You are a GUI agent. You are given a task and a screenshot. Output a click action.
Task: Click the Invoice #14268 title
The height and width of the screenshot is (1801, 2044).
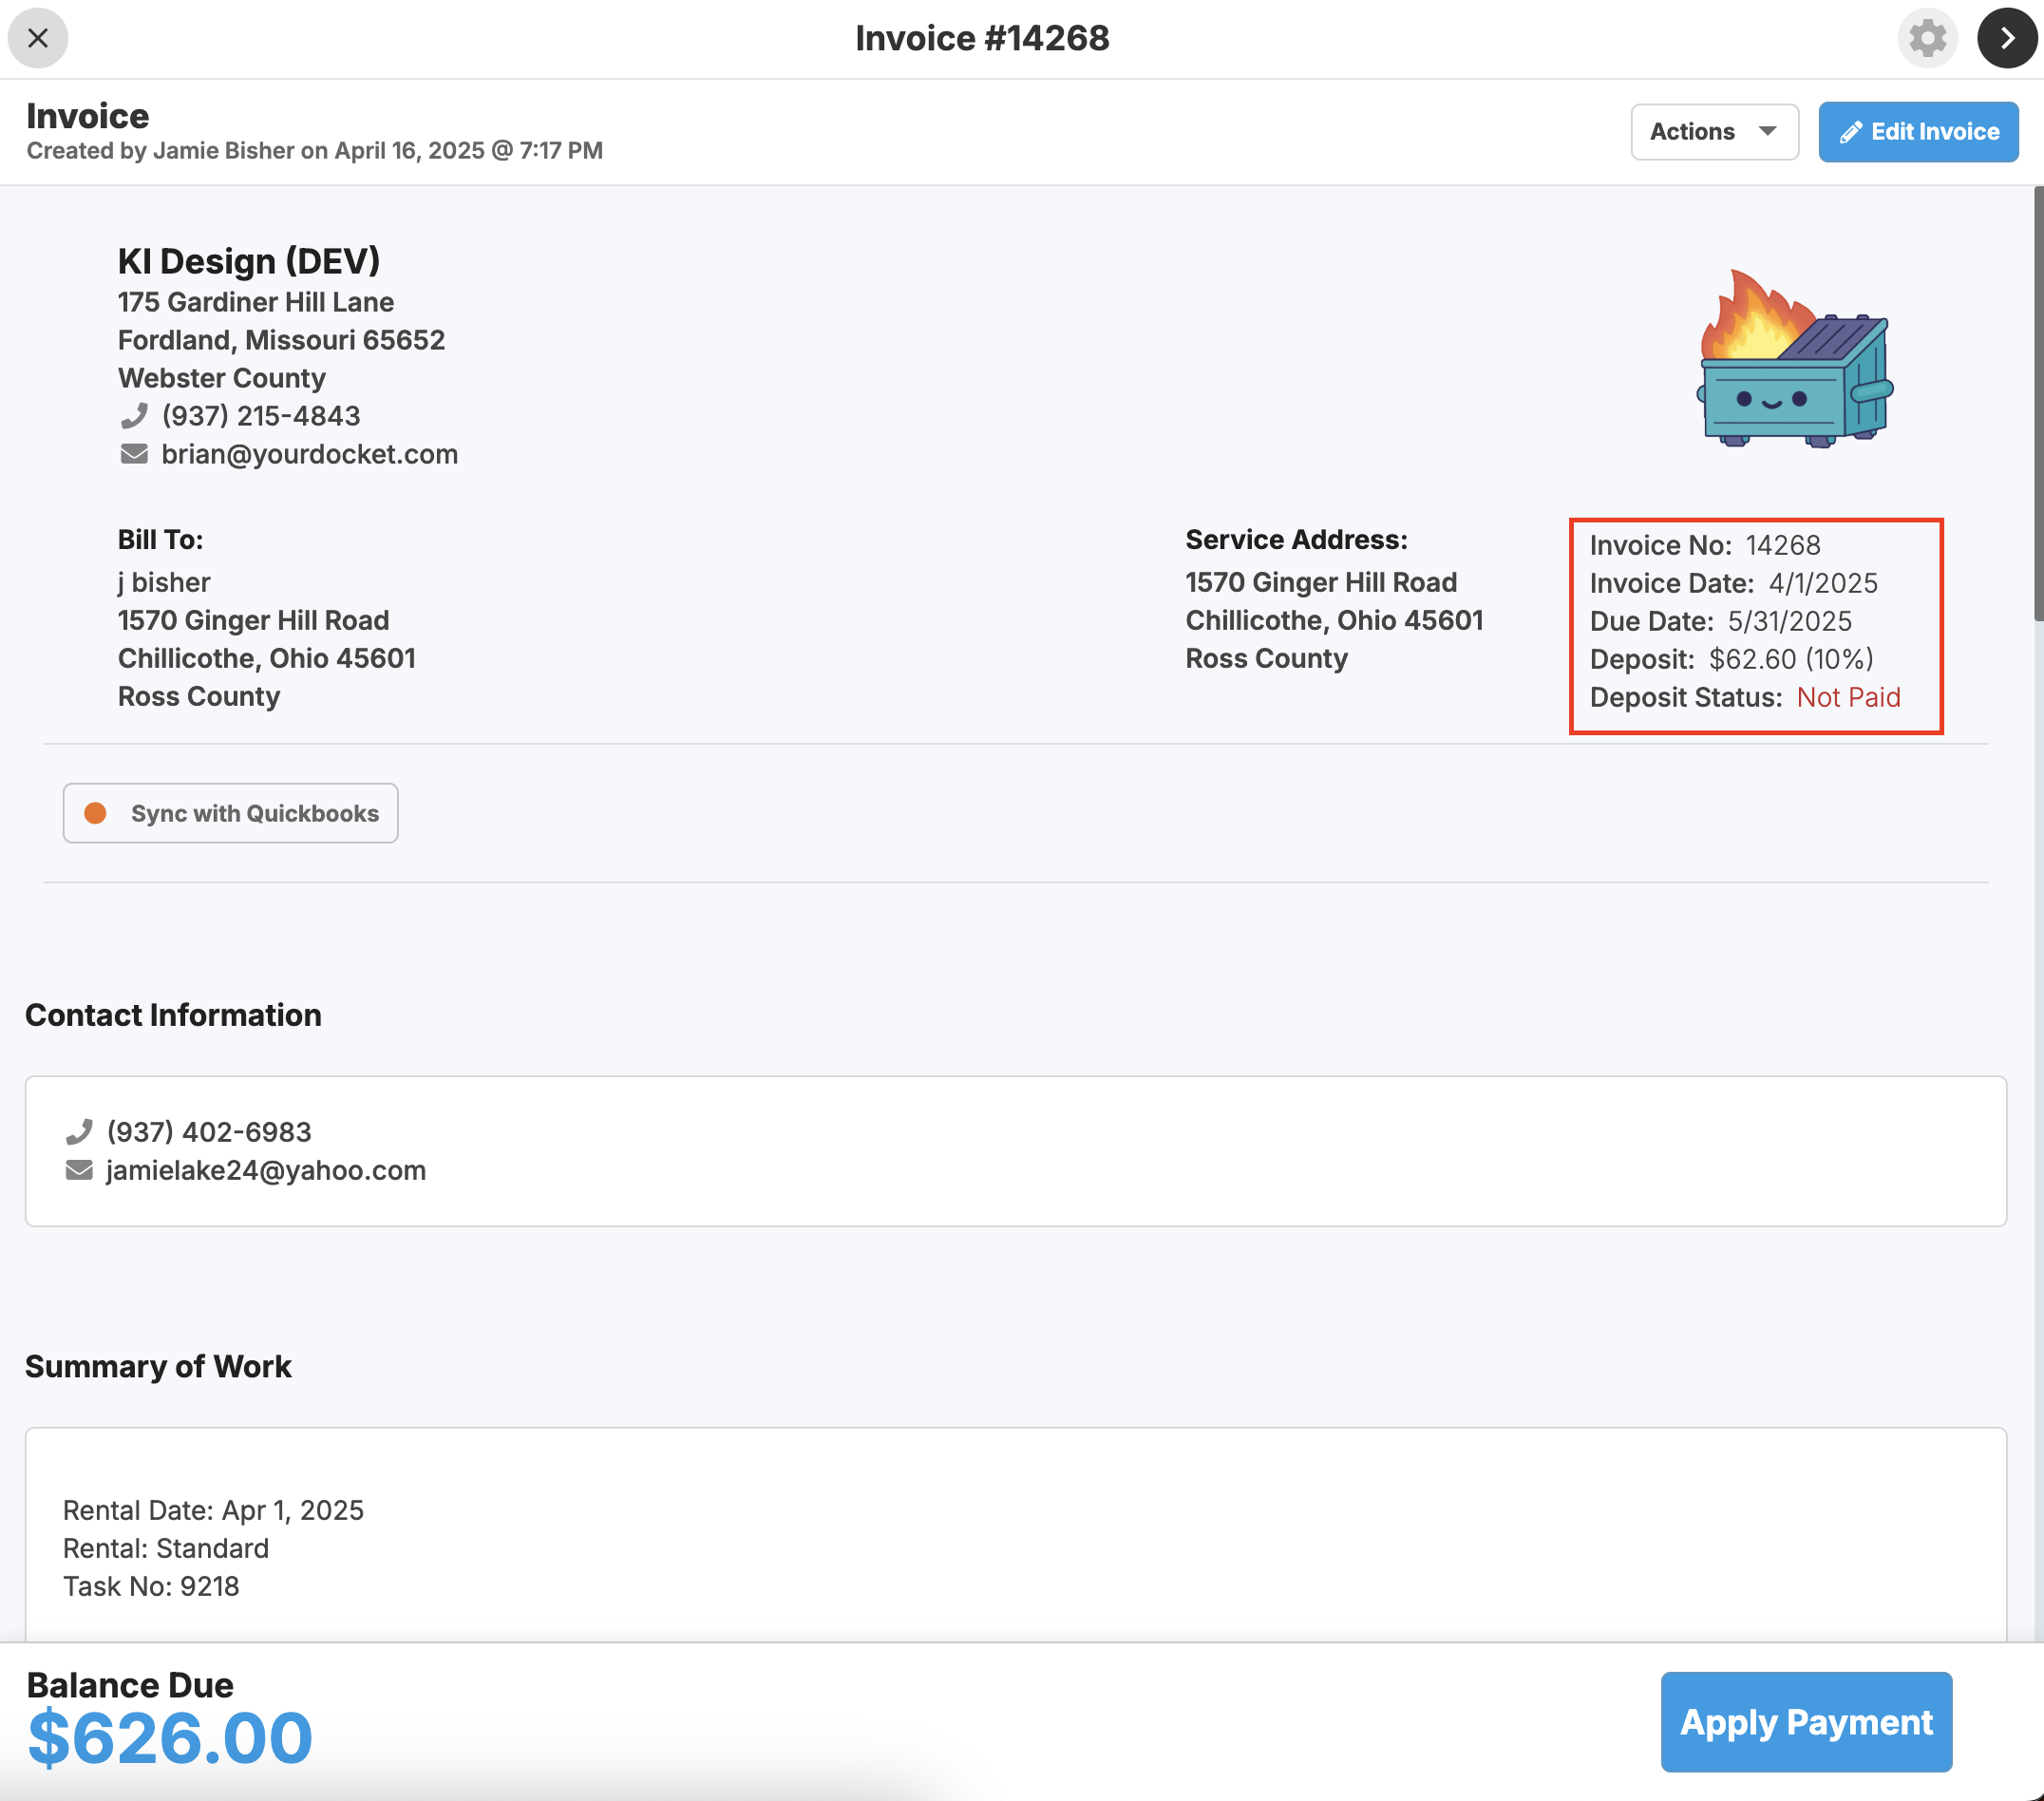[x=982, y=38]
